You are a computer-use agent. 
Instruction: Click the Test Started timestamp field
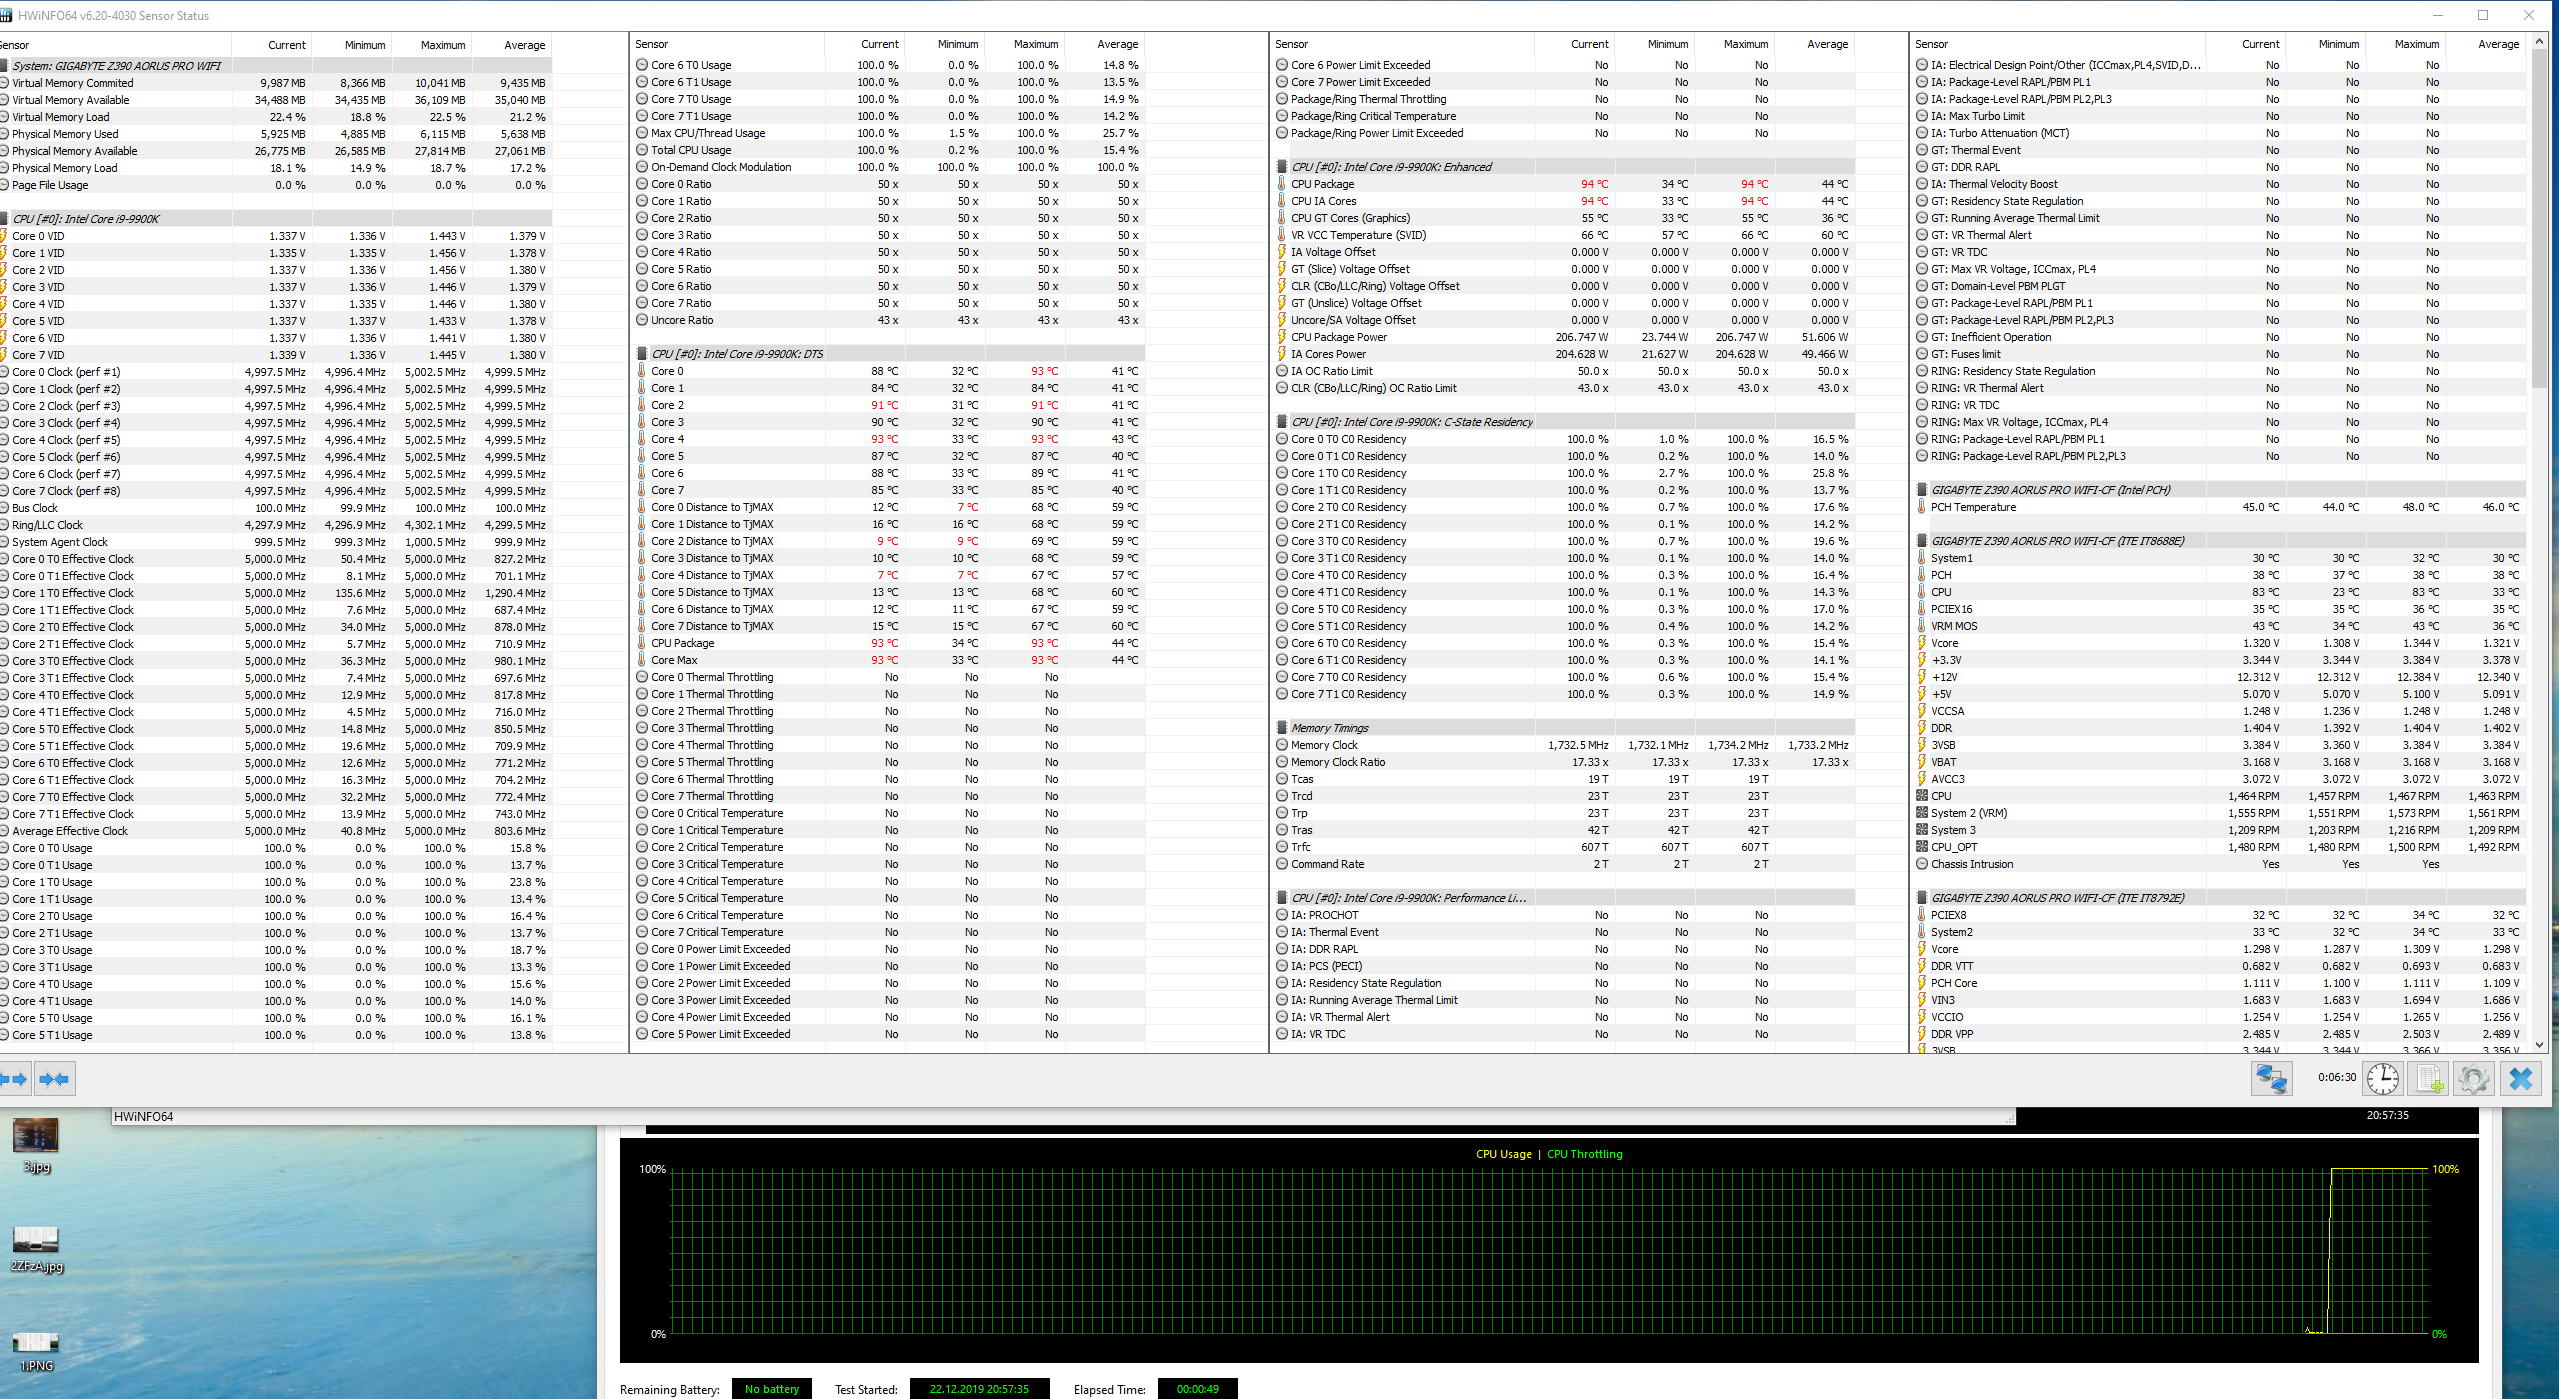978,1389
